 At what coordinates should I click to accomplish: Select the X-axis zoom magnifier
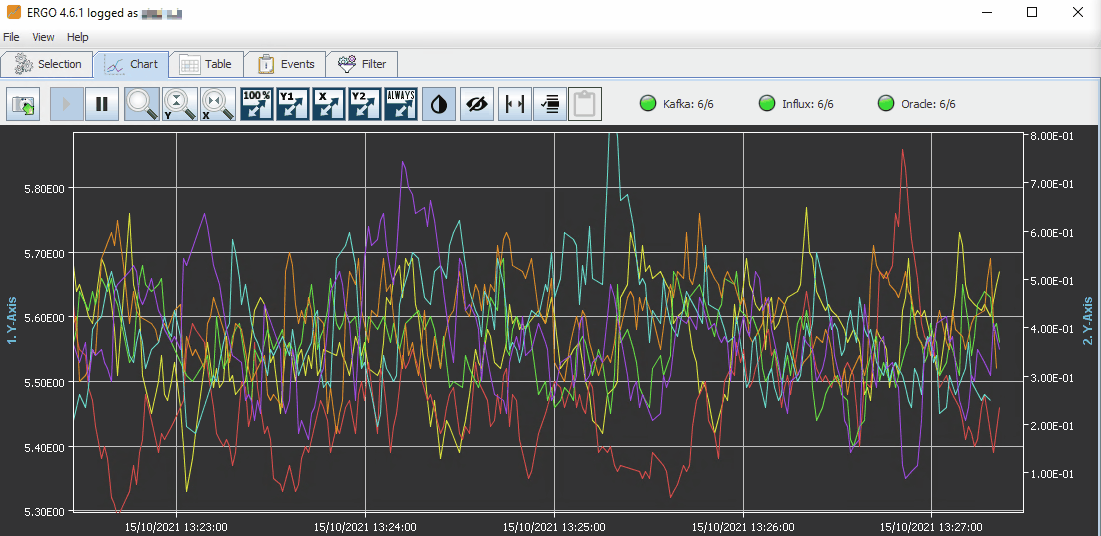pyautogui.click(x=218, y=104)
